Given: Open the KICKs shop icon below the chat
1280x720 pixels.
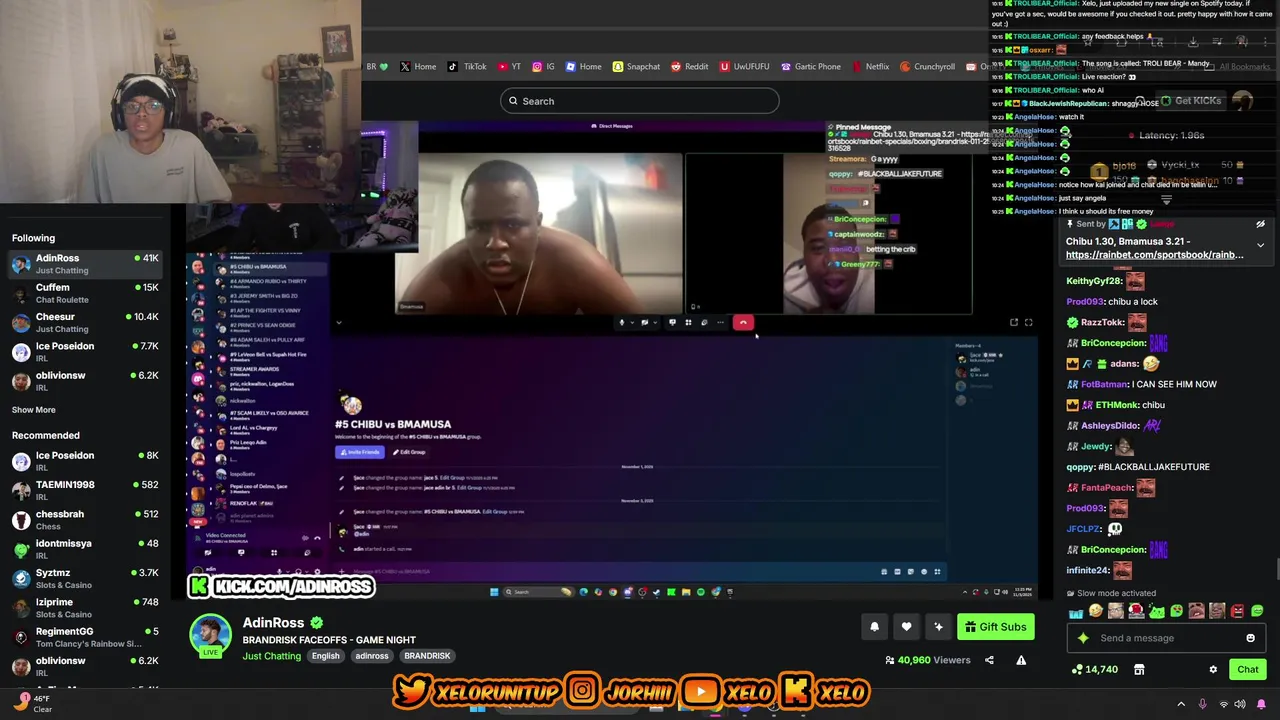Looking at the screenshot, I should (x=1139, y=669).
